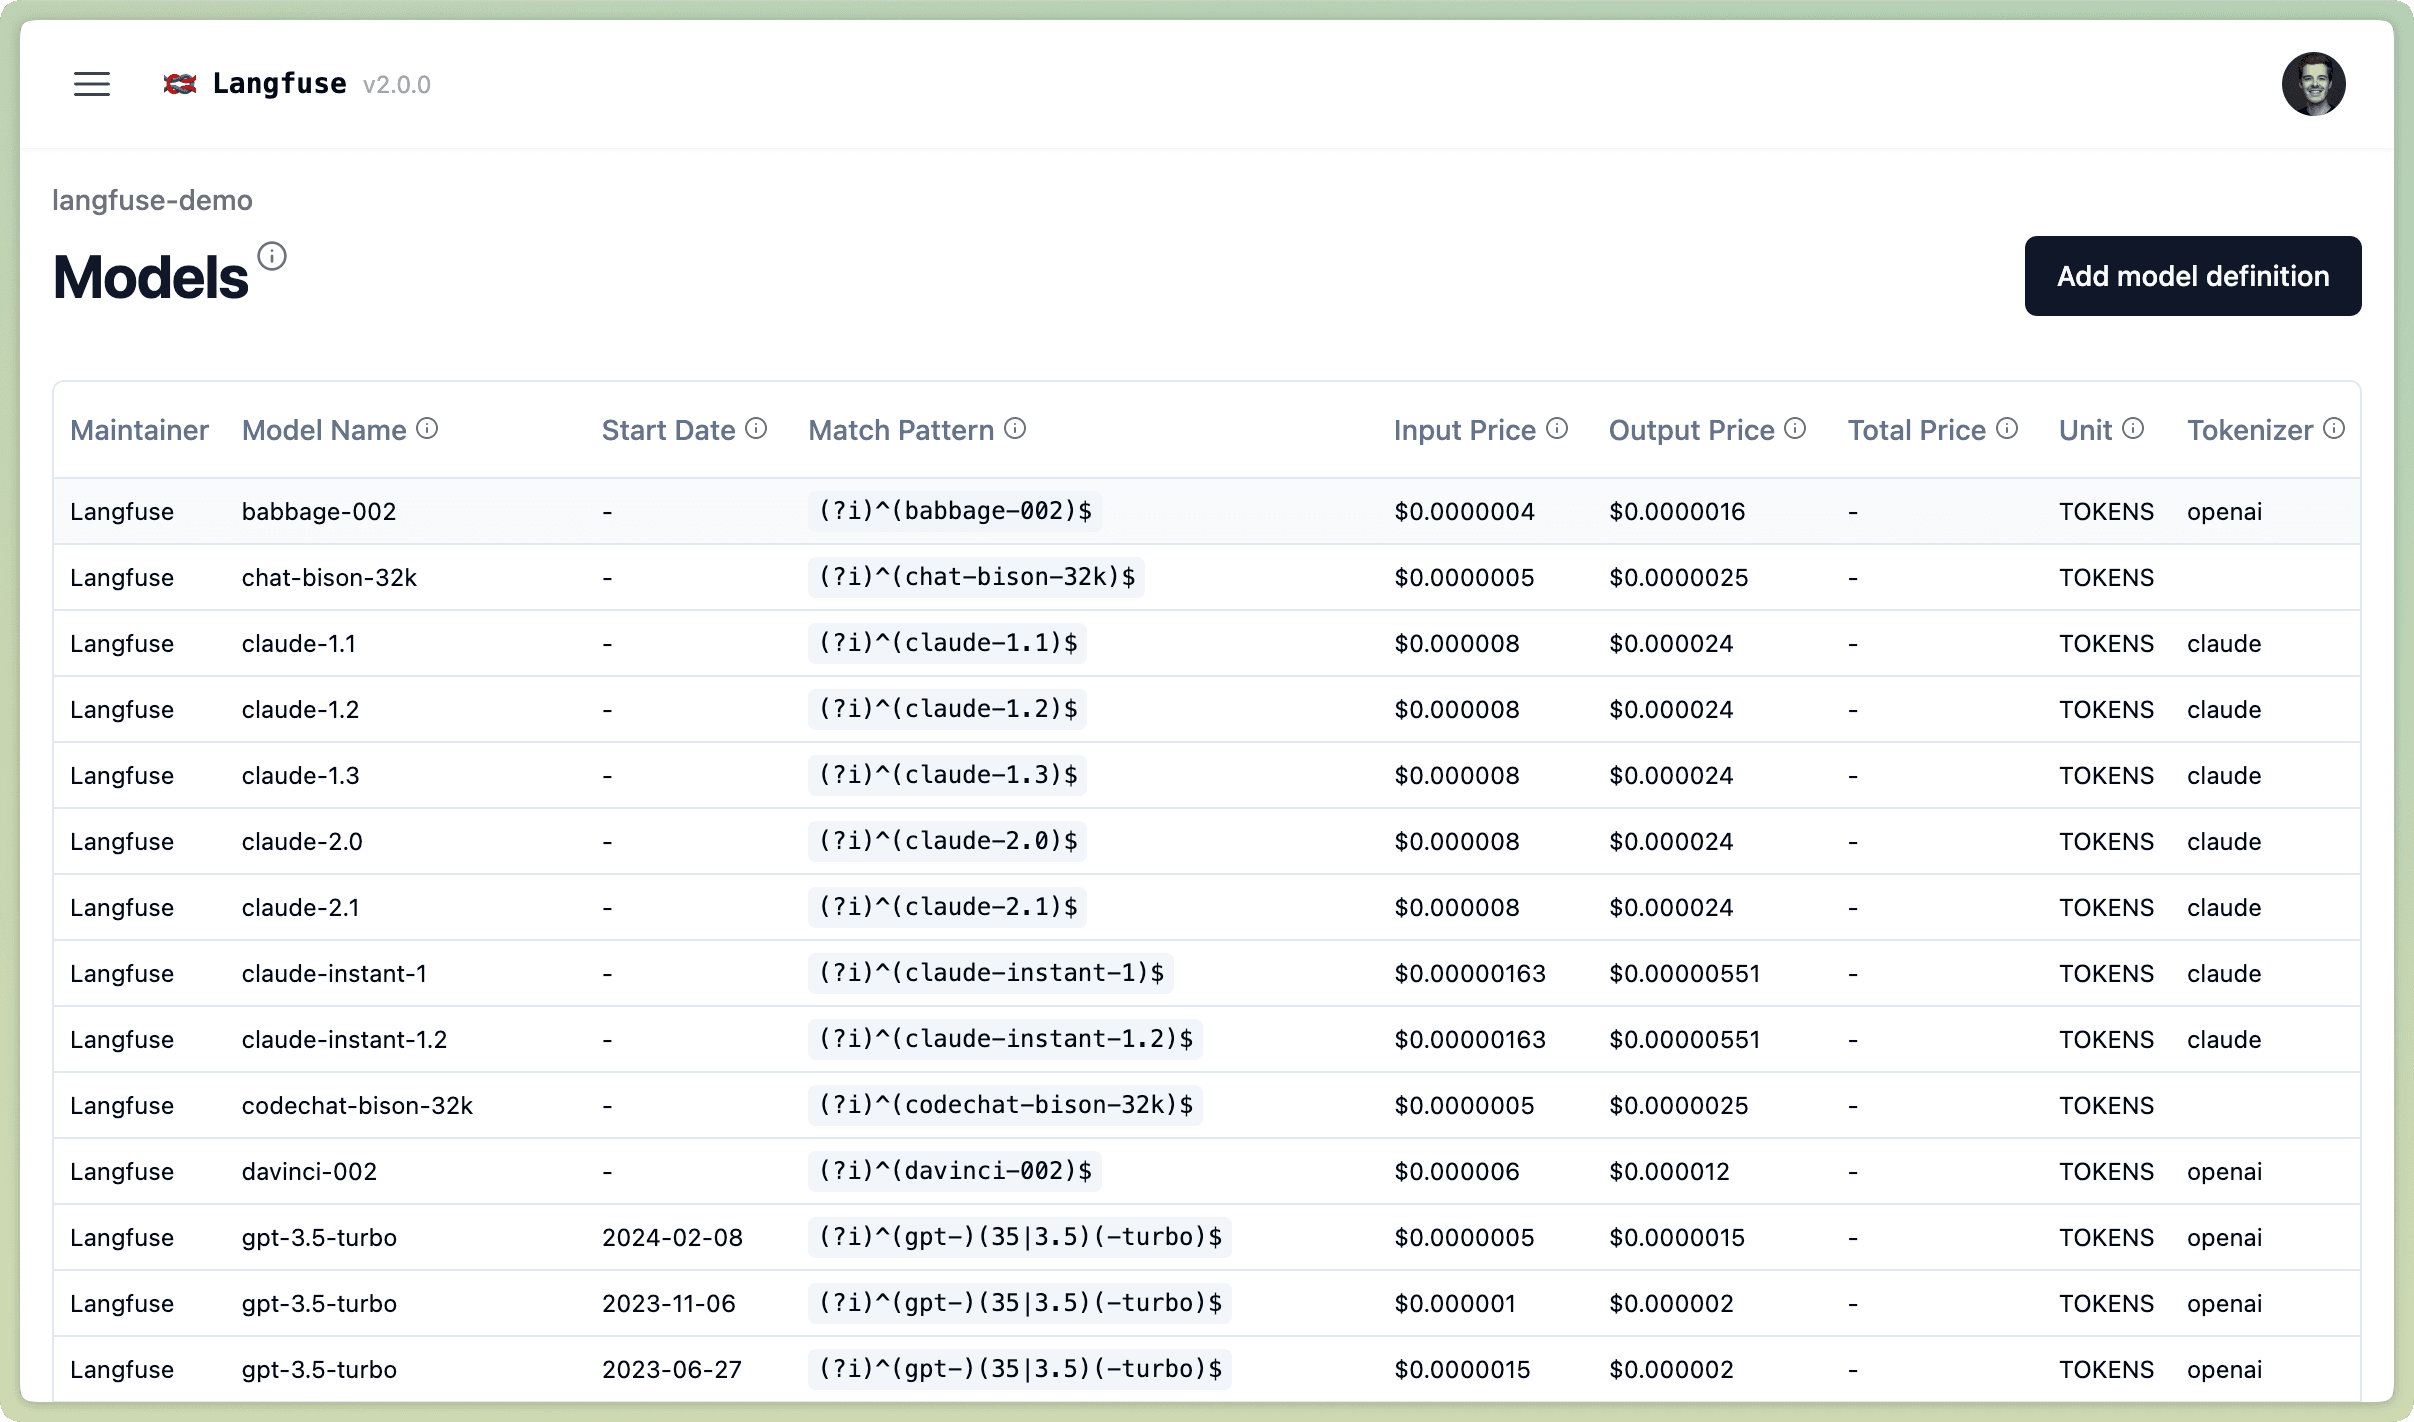
Task: Click the Input Price column info icon
Action: (x=1556, y=428)
